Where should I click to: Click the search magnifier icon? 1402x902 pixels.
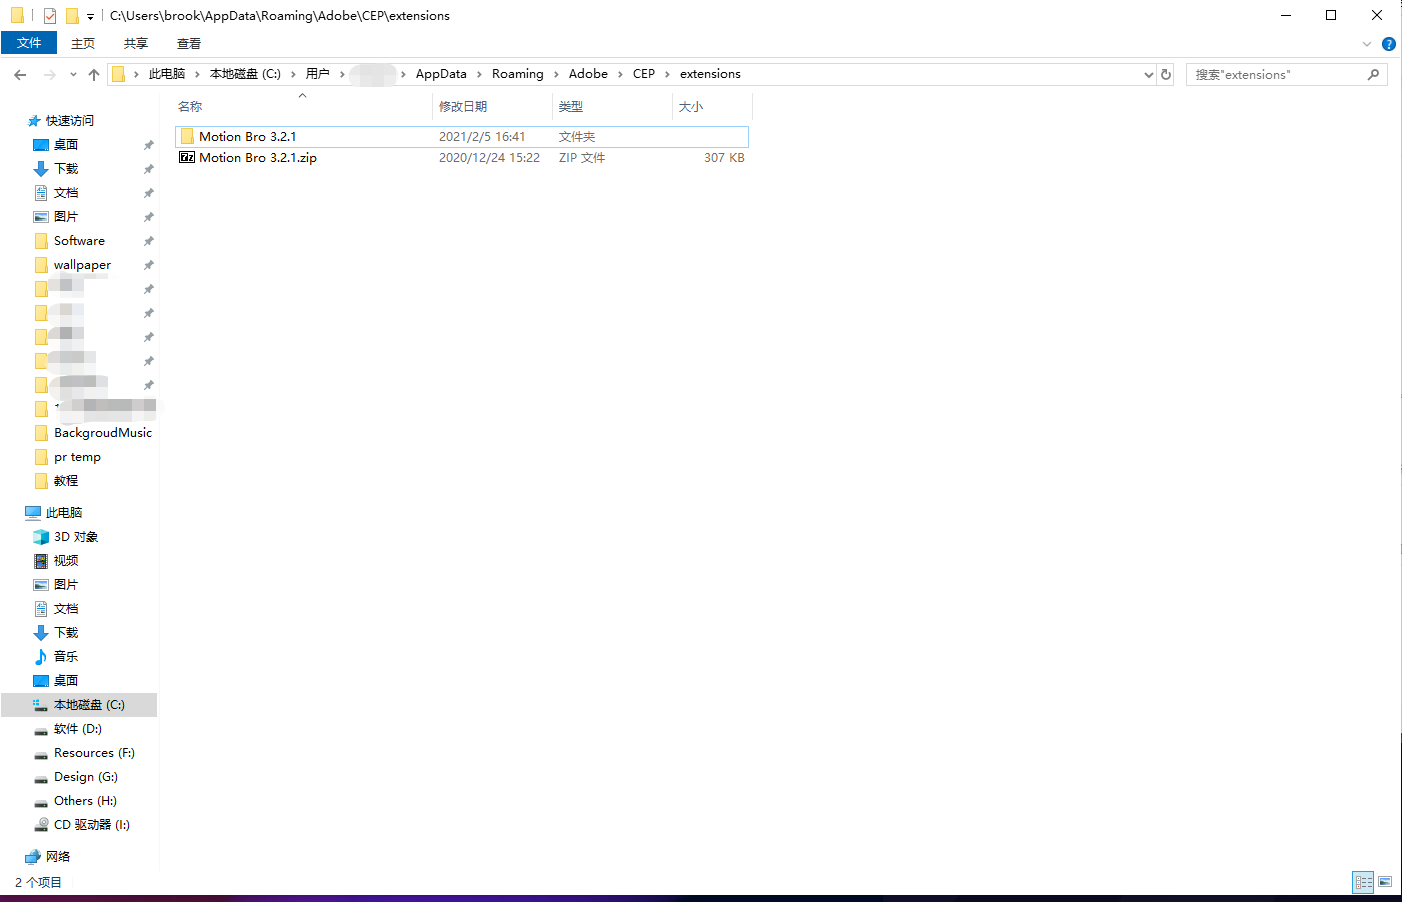pos(1373,75)
